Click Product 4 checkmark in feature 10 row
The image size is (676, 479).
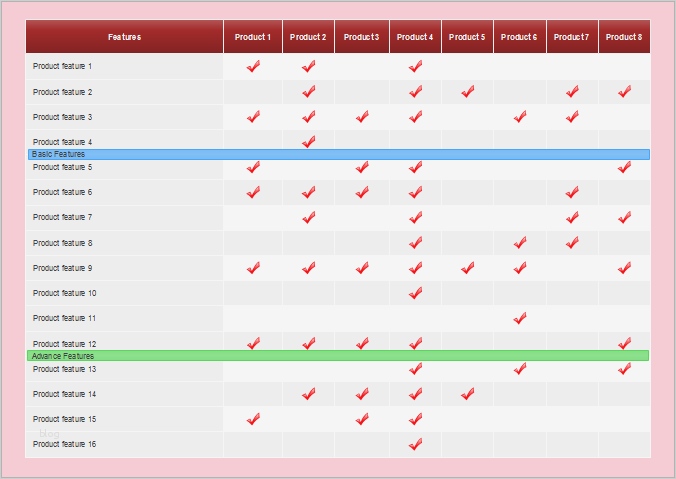click(x=415, y=293)
